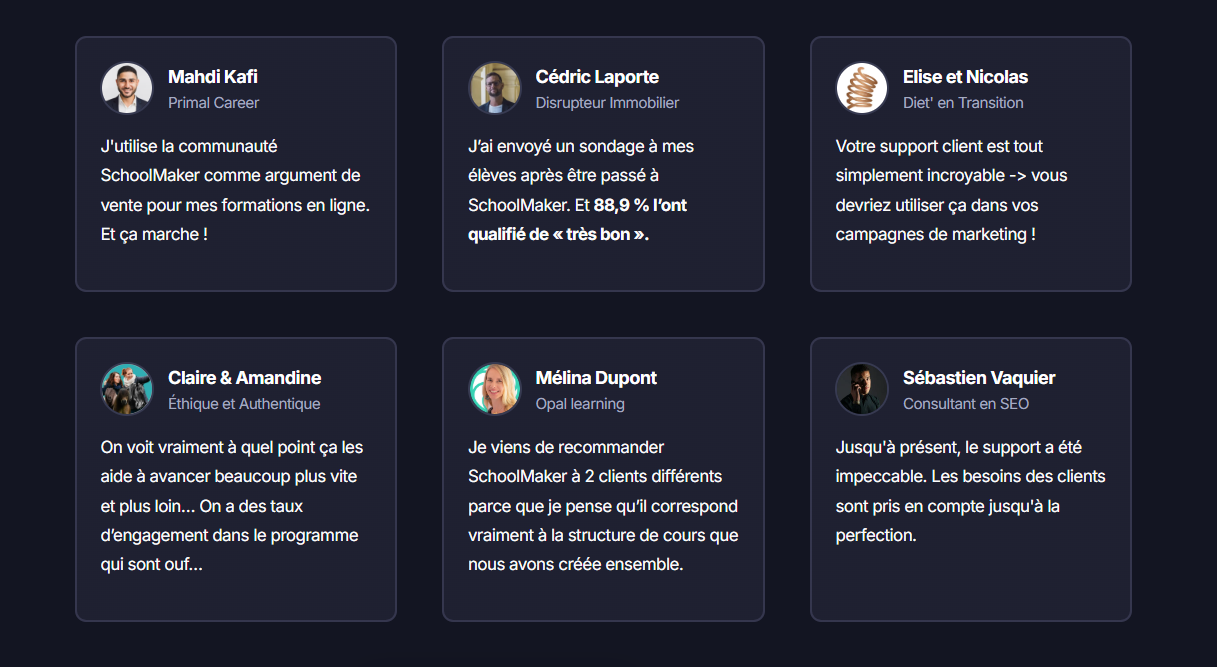Click Cédric Laporte's profile photo

pos(494,88)
